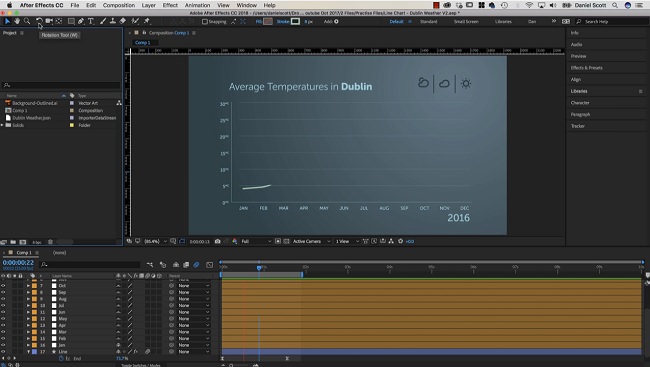
Task: Open the Character panel
Action: [580, 102]
